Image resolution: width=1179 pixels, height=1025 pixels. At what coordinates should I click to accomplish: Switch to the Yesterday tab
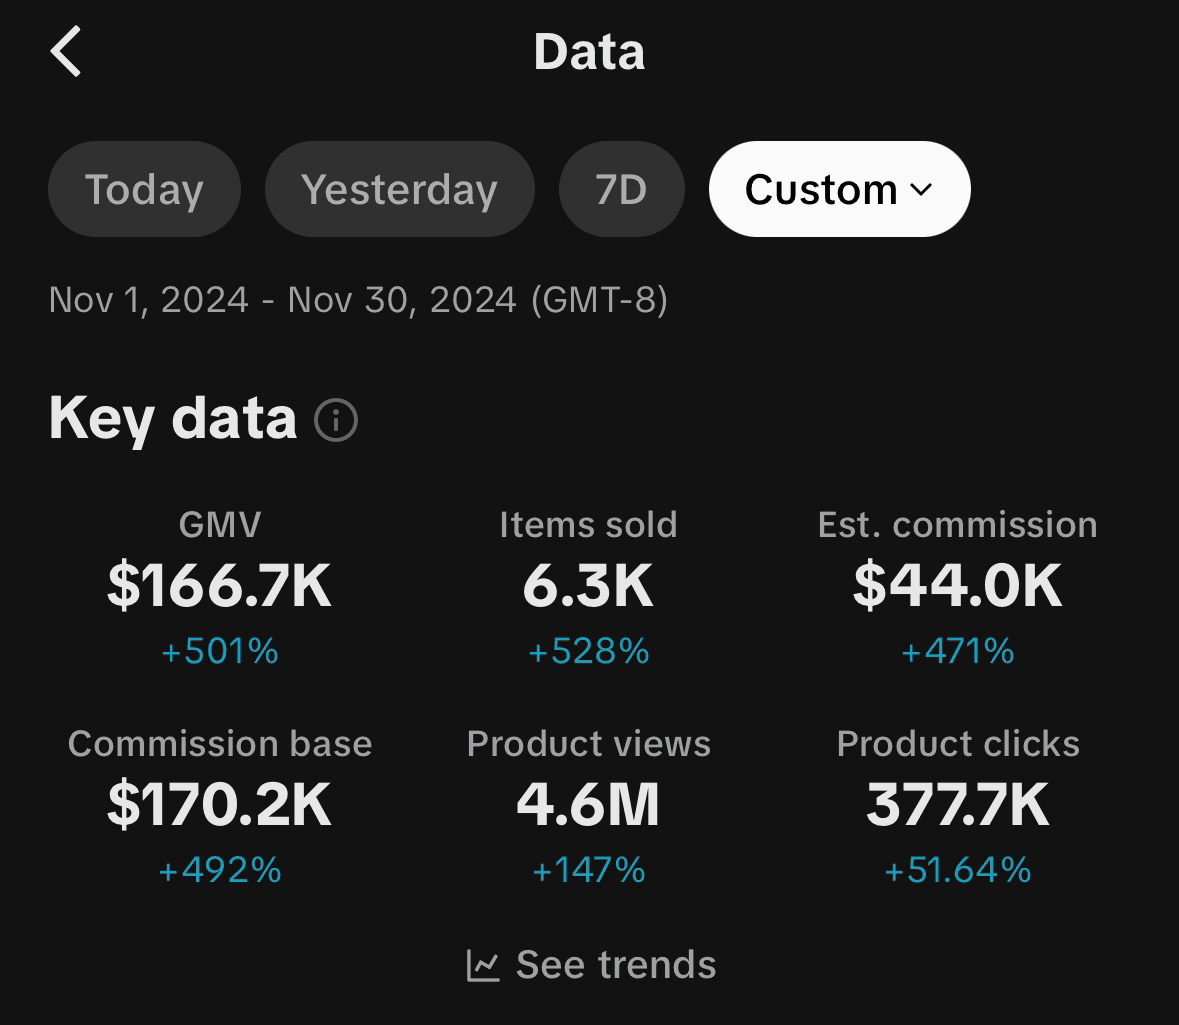coord(399,190)
